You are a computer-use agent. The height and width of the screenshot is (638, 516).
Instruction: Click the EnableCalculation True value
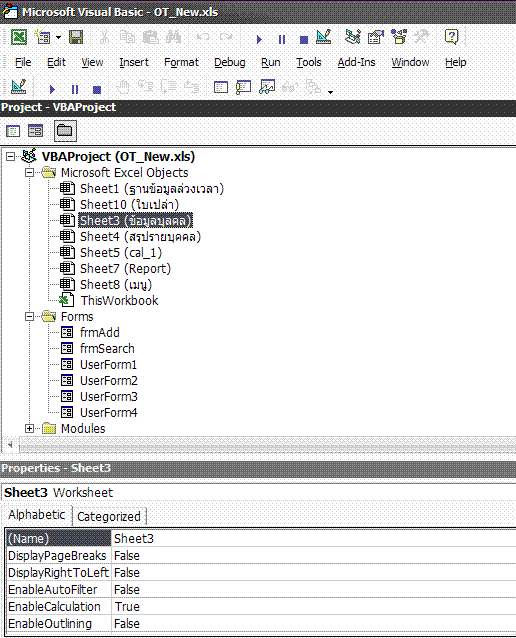313,606
